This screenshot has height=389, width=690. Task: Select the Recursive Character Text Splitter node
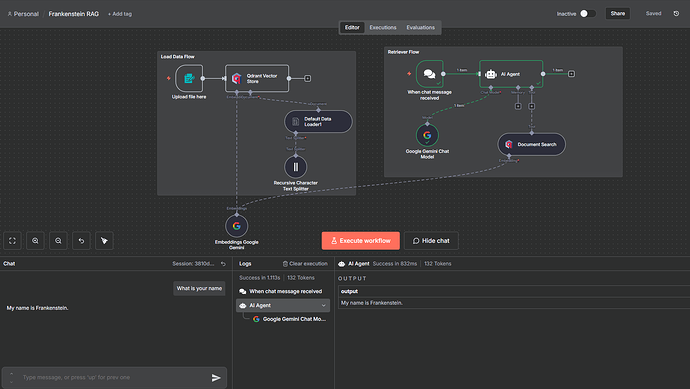[295, 167]
